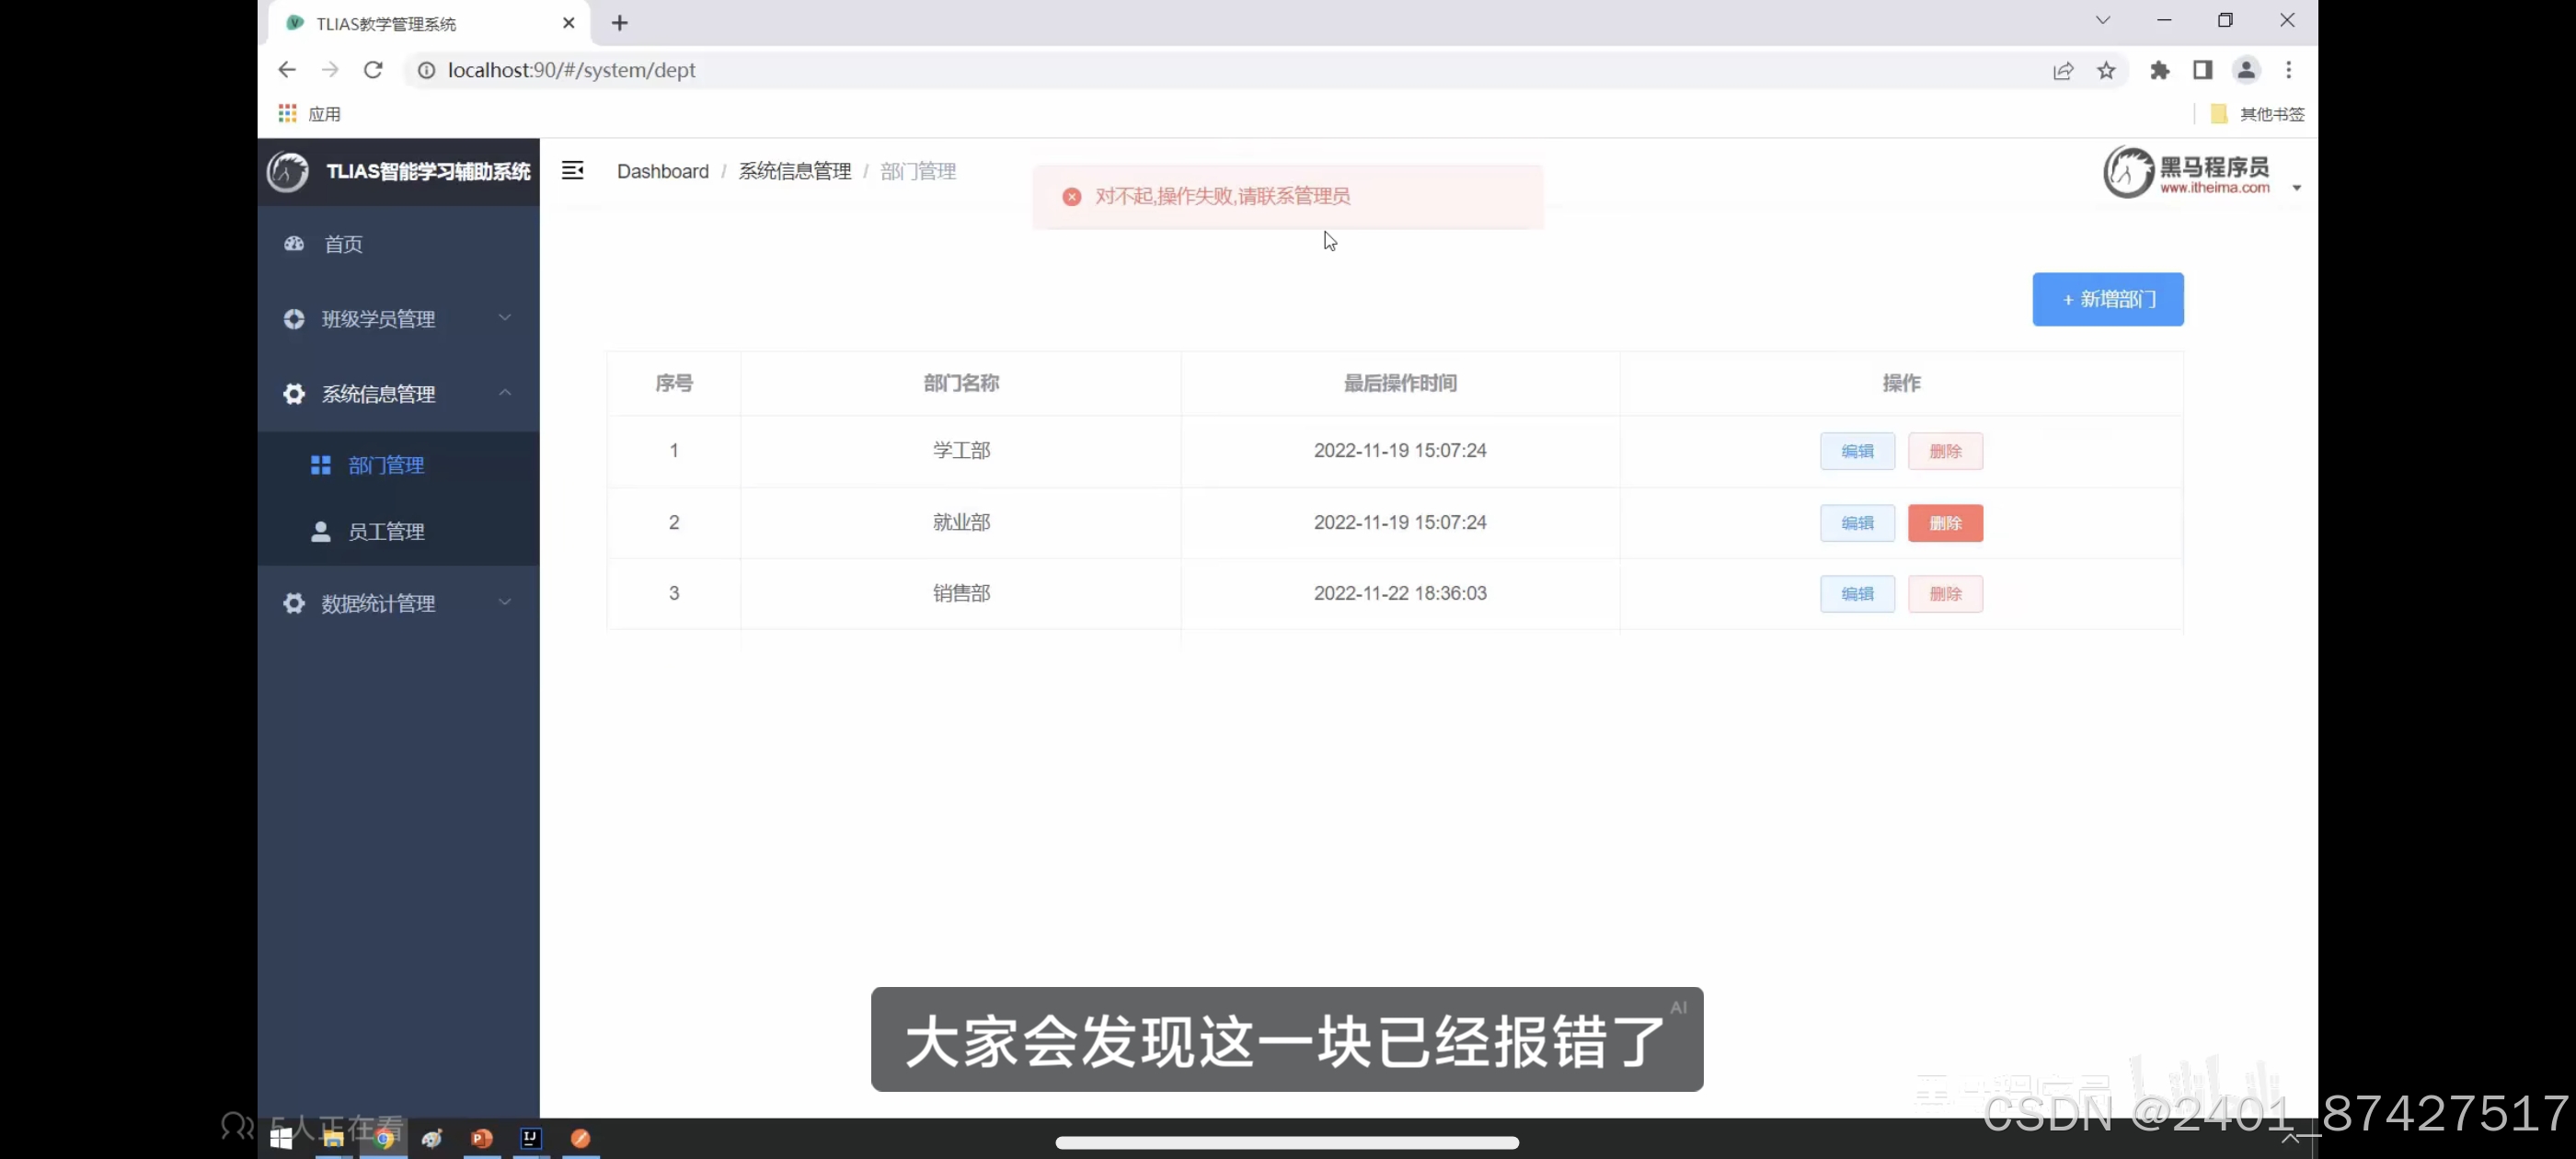Click the hamburger sidebar collapse icon
The width and height of the screenshot is (2576, 1159).
[x=572, y=171]
